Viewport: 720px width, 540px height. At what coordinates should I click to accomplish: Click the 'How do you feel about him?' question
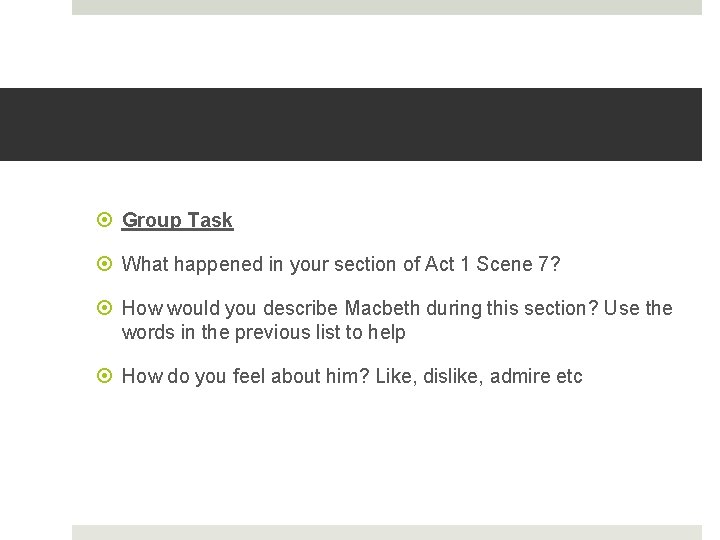(245, 377)
